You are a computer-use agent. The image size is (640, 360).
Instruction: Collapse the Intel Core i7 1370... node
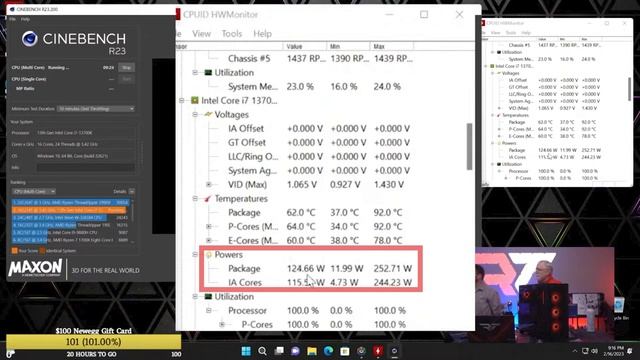[x=182, y=100]
